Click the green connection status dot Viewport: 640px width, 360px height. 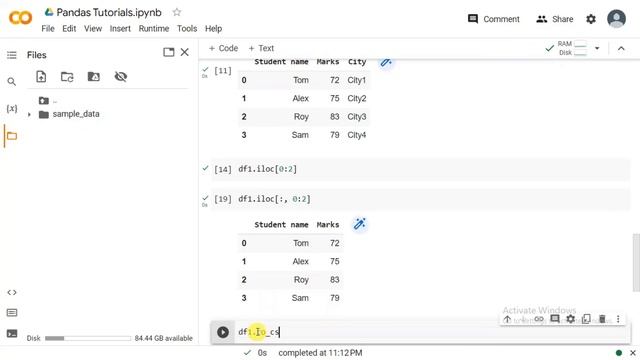[x=619, y=353]
